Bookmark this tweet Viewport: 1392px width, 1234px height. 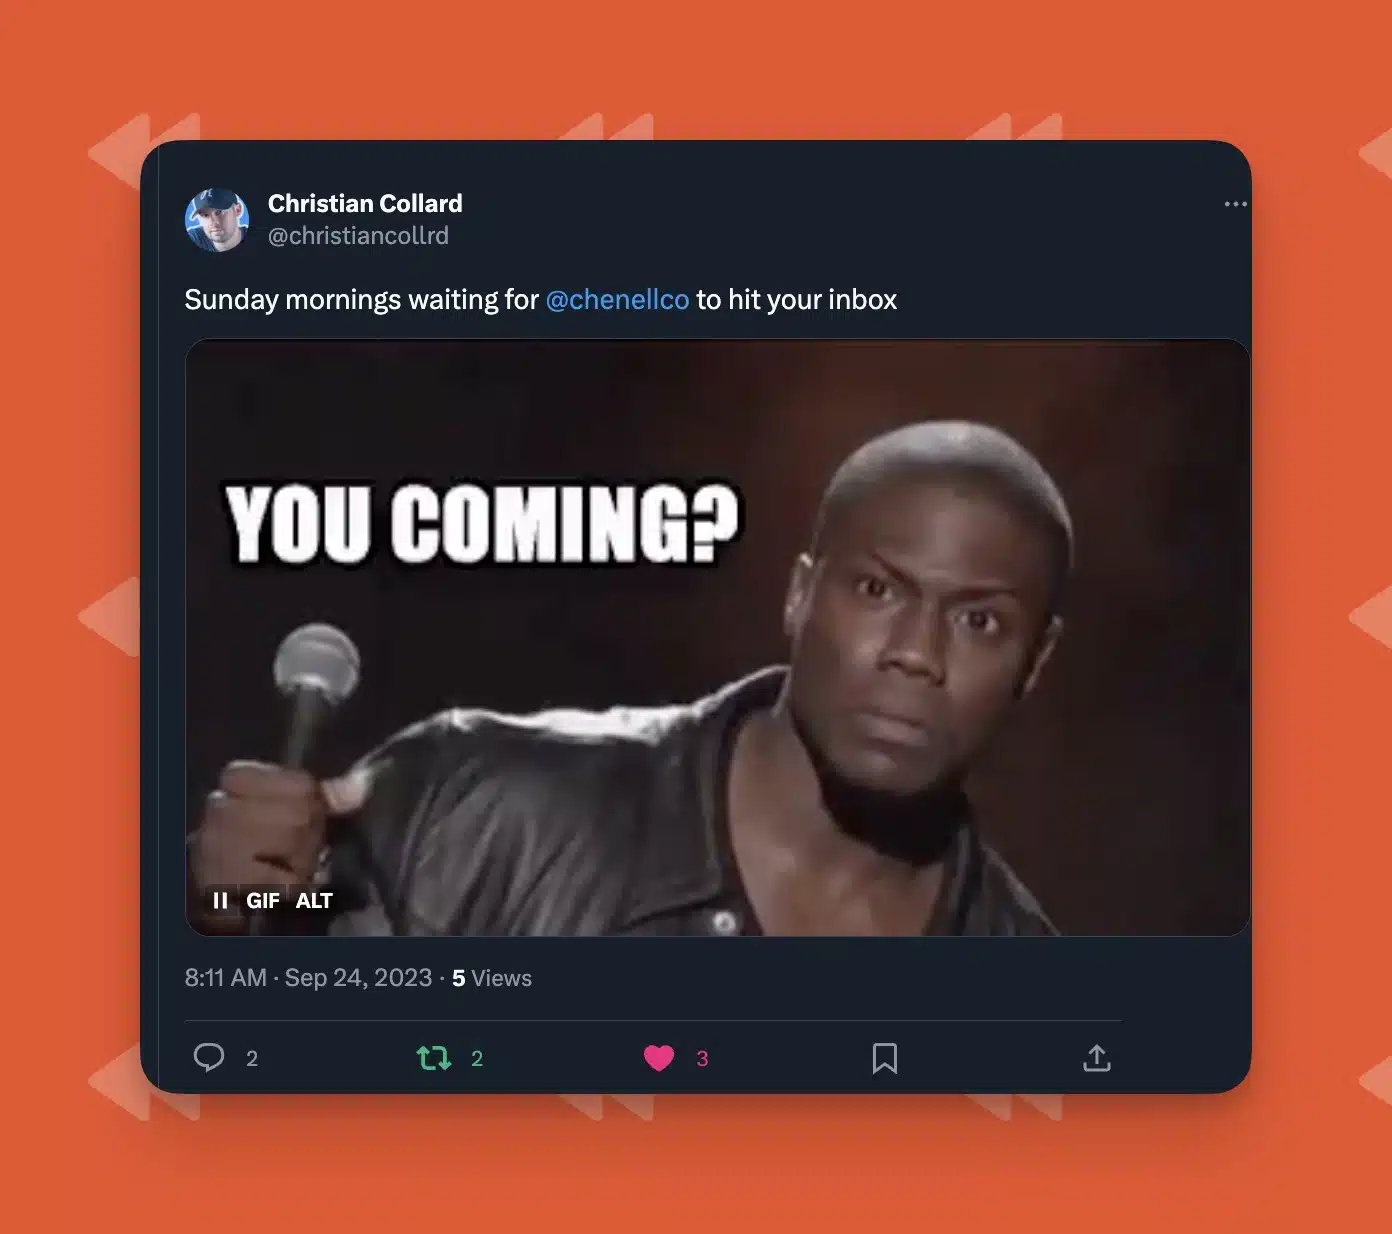coord(885,1058)
